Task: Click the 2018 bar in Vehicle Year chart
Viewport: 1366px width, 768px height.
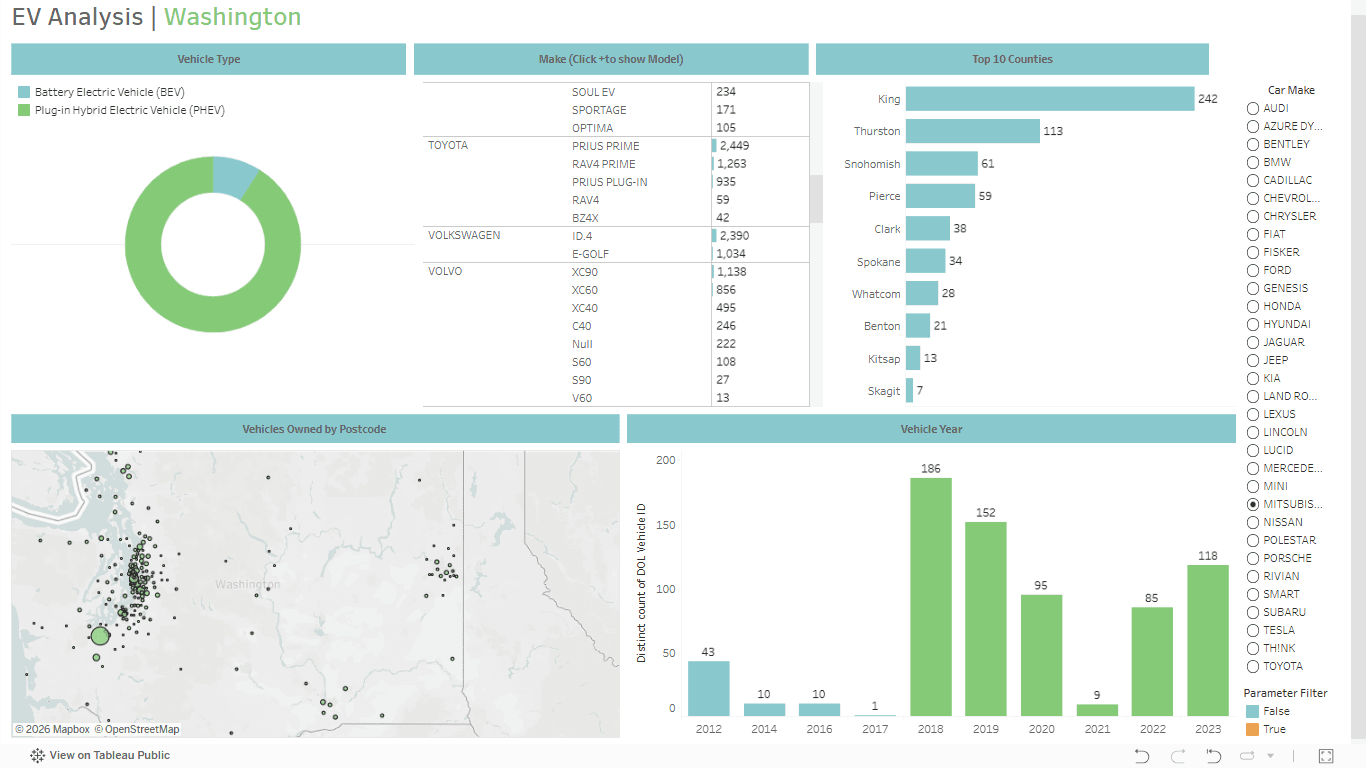Action: 931,597
